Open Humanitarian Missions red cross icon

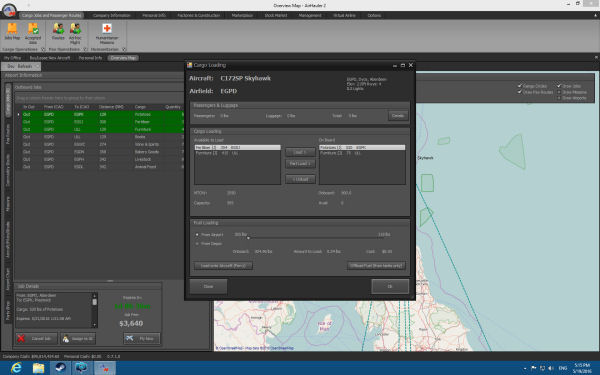tap(107, 29)
